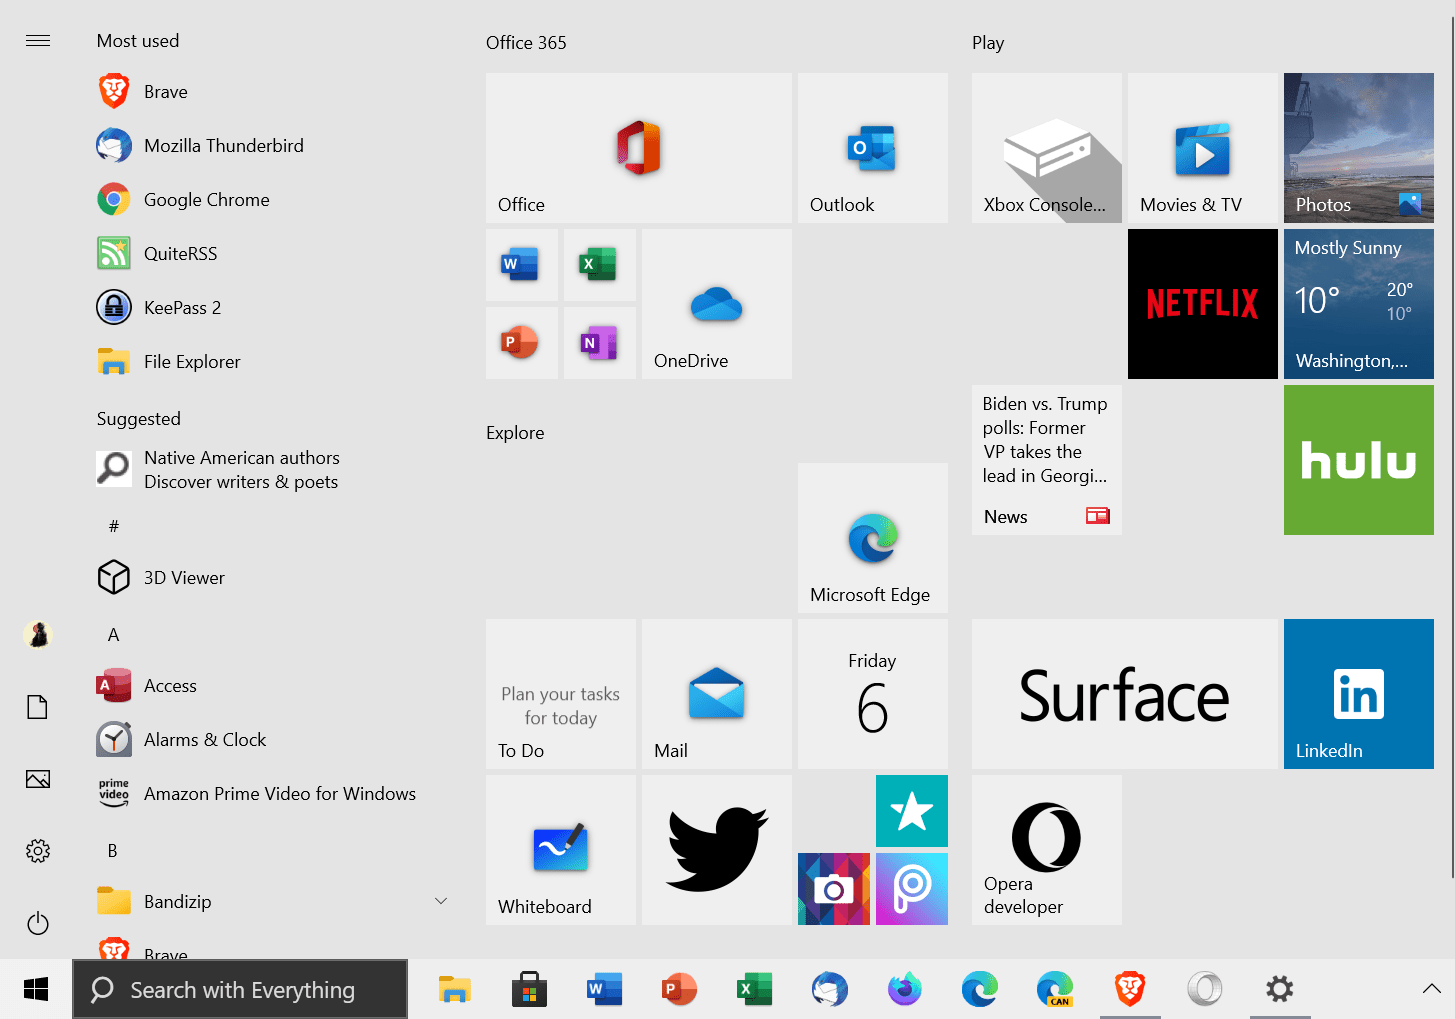Open the Surface tile
Image resolution: width=1455 pixels, height=1019 pixels.
tap(1124, 694)
